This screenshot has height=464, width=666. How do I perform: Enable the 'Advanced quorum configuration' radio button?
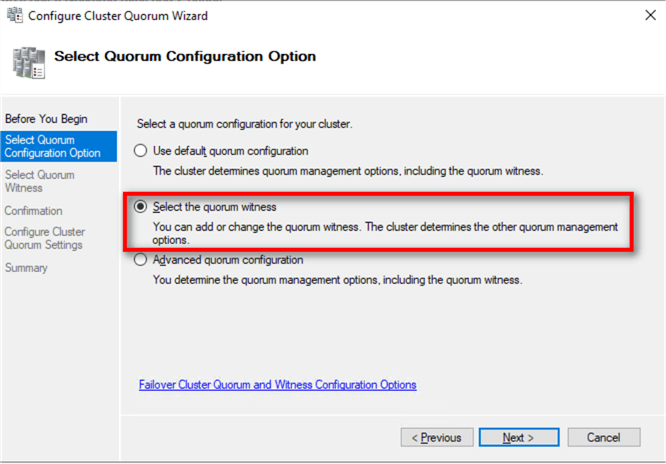coord(140,260)
